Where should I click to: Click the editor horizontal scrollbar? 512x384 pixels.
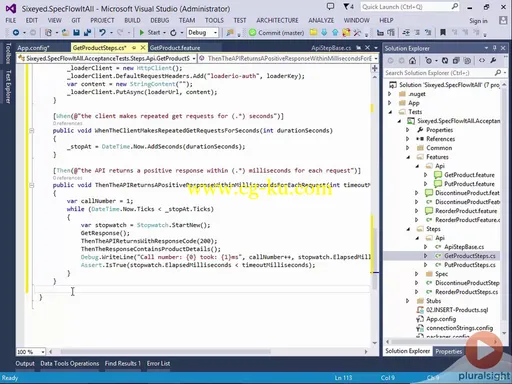[165, 352]
